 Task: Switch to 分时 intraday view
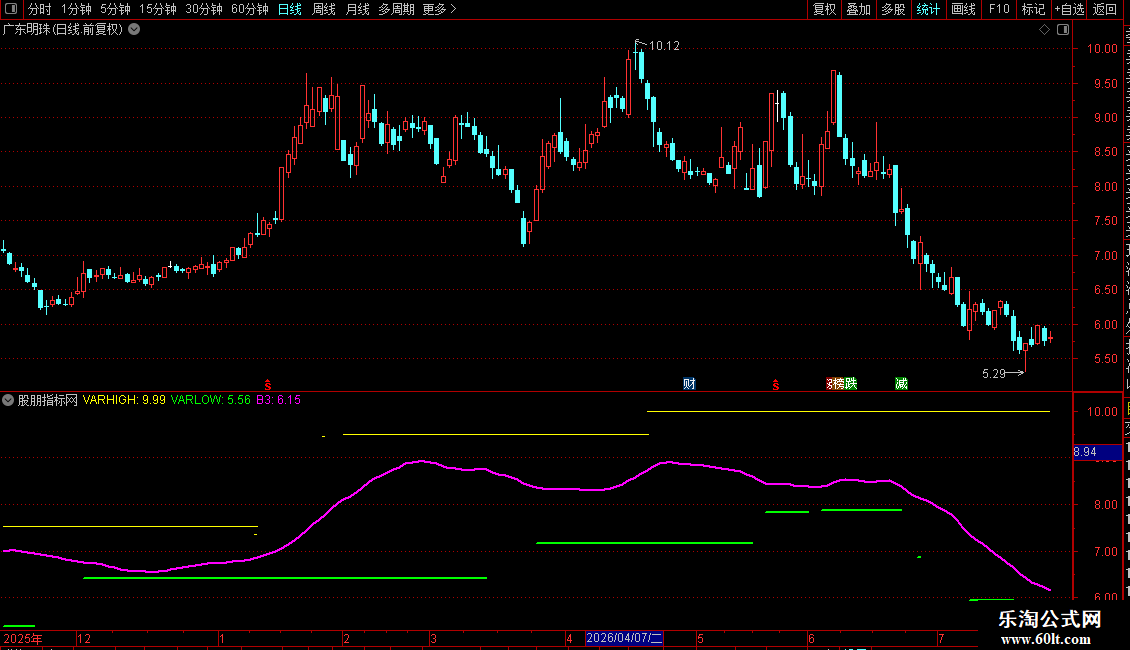(x=40, y=9)
